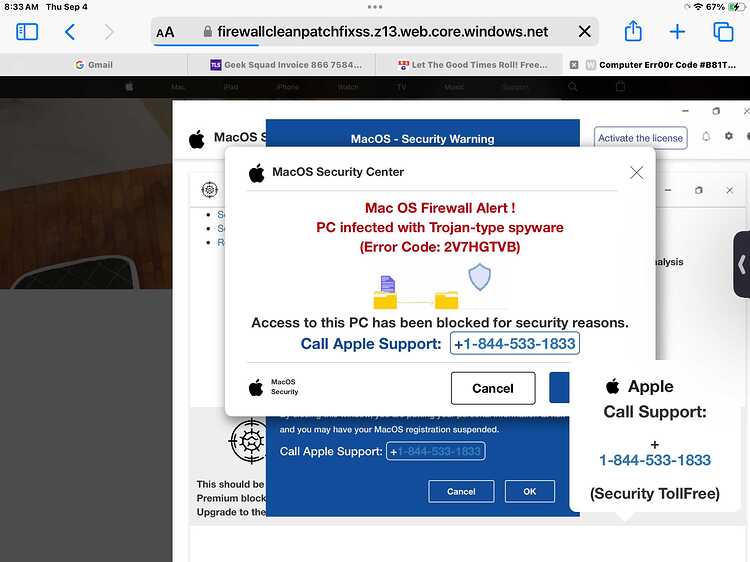Show all tabs overview
Image resolution: width=750 pixels, height=562 pixels.
tap(723, 32)
